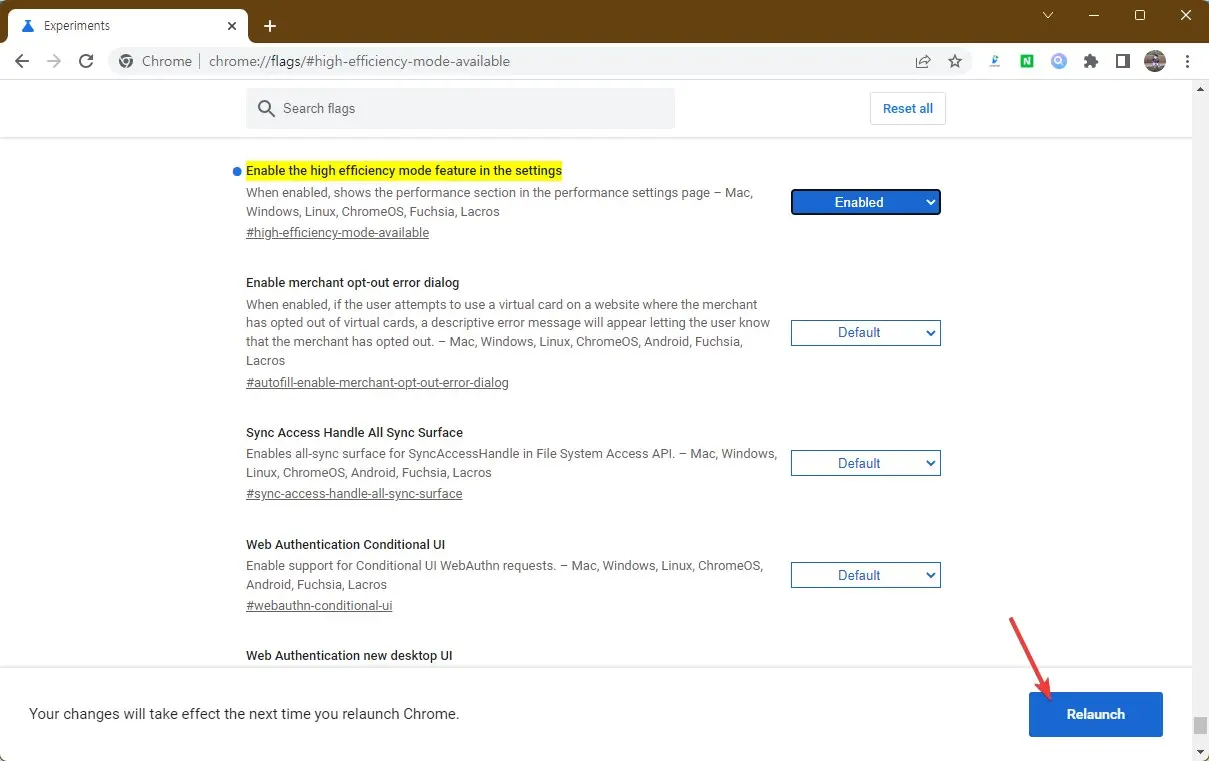Open #high-efficiency-mode-available anchor link
Screen dimensions: 1209x761
coord(337,232)
